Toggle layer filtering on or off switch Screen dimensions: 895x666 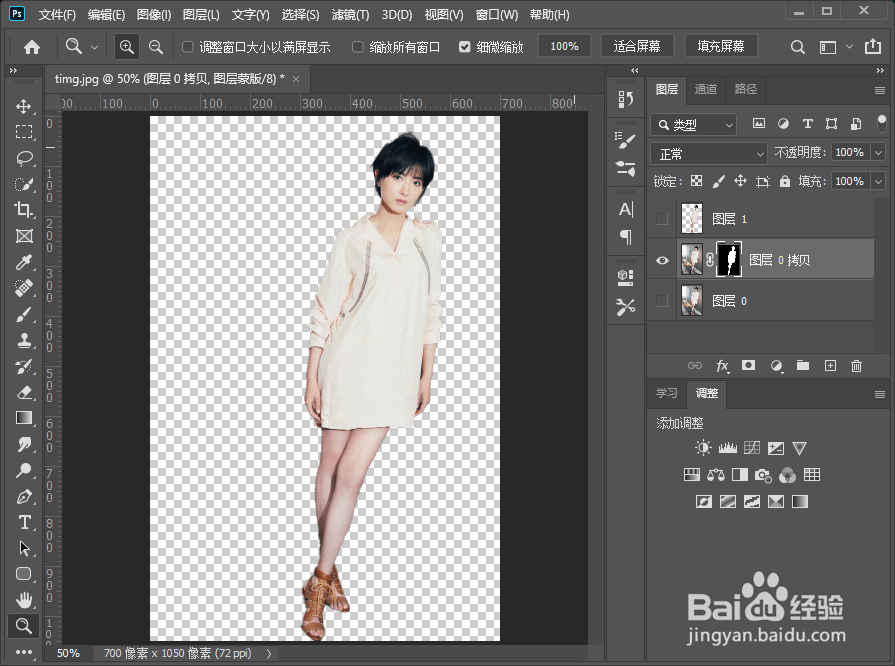[x=881, y=123]
